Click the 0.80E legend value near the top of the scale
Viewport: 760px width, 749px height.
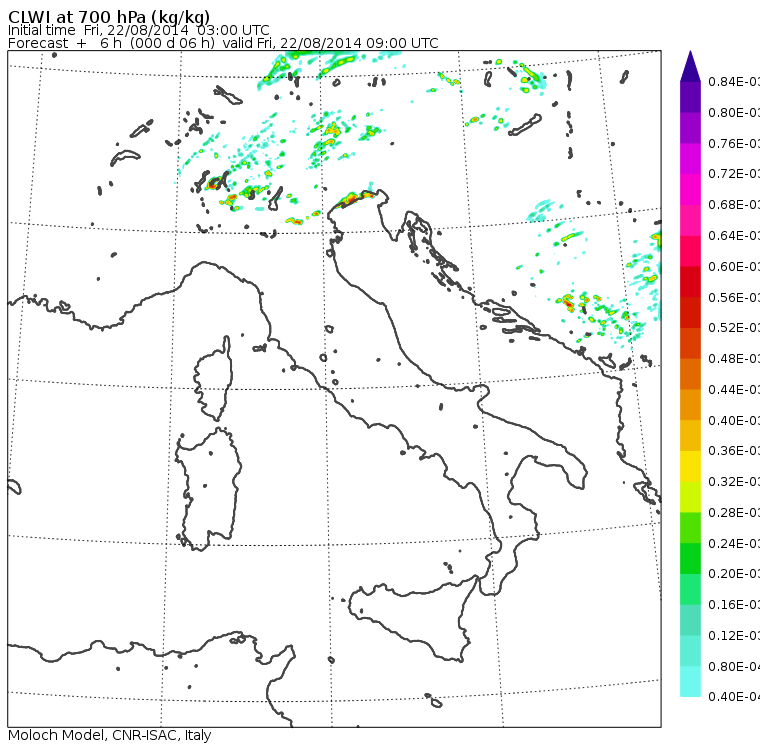point(734,112)
